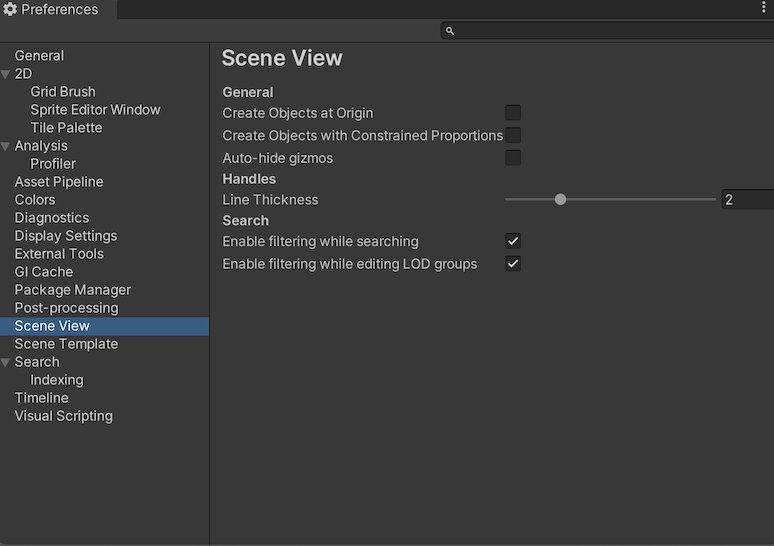774x546 pixels.
Task: Click the Handles section header
Action: click(249, 179)
